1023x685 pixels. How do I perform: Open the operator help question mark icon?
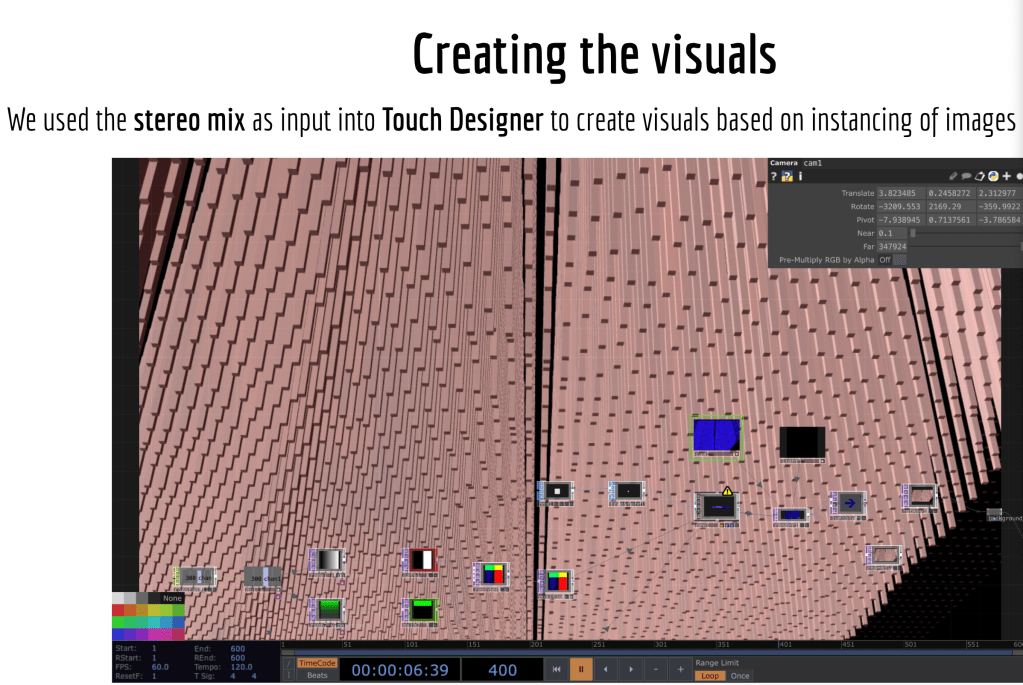(x=774, y=176)
